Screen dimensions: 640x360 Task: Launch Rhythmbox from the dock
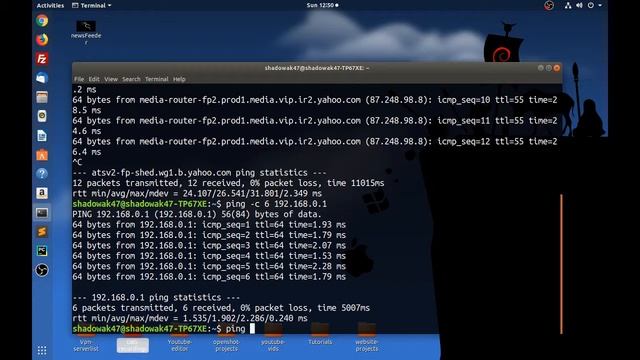click(x=42, y=116)
